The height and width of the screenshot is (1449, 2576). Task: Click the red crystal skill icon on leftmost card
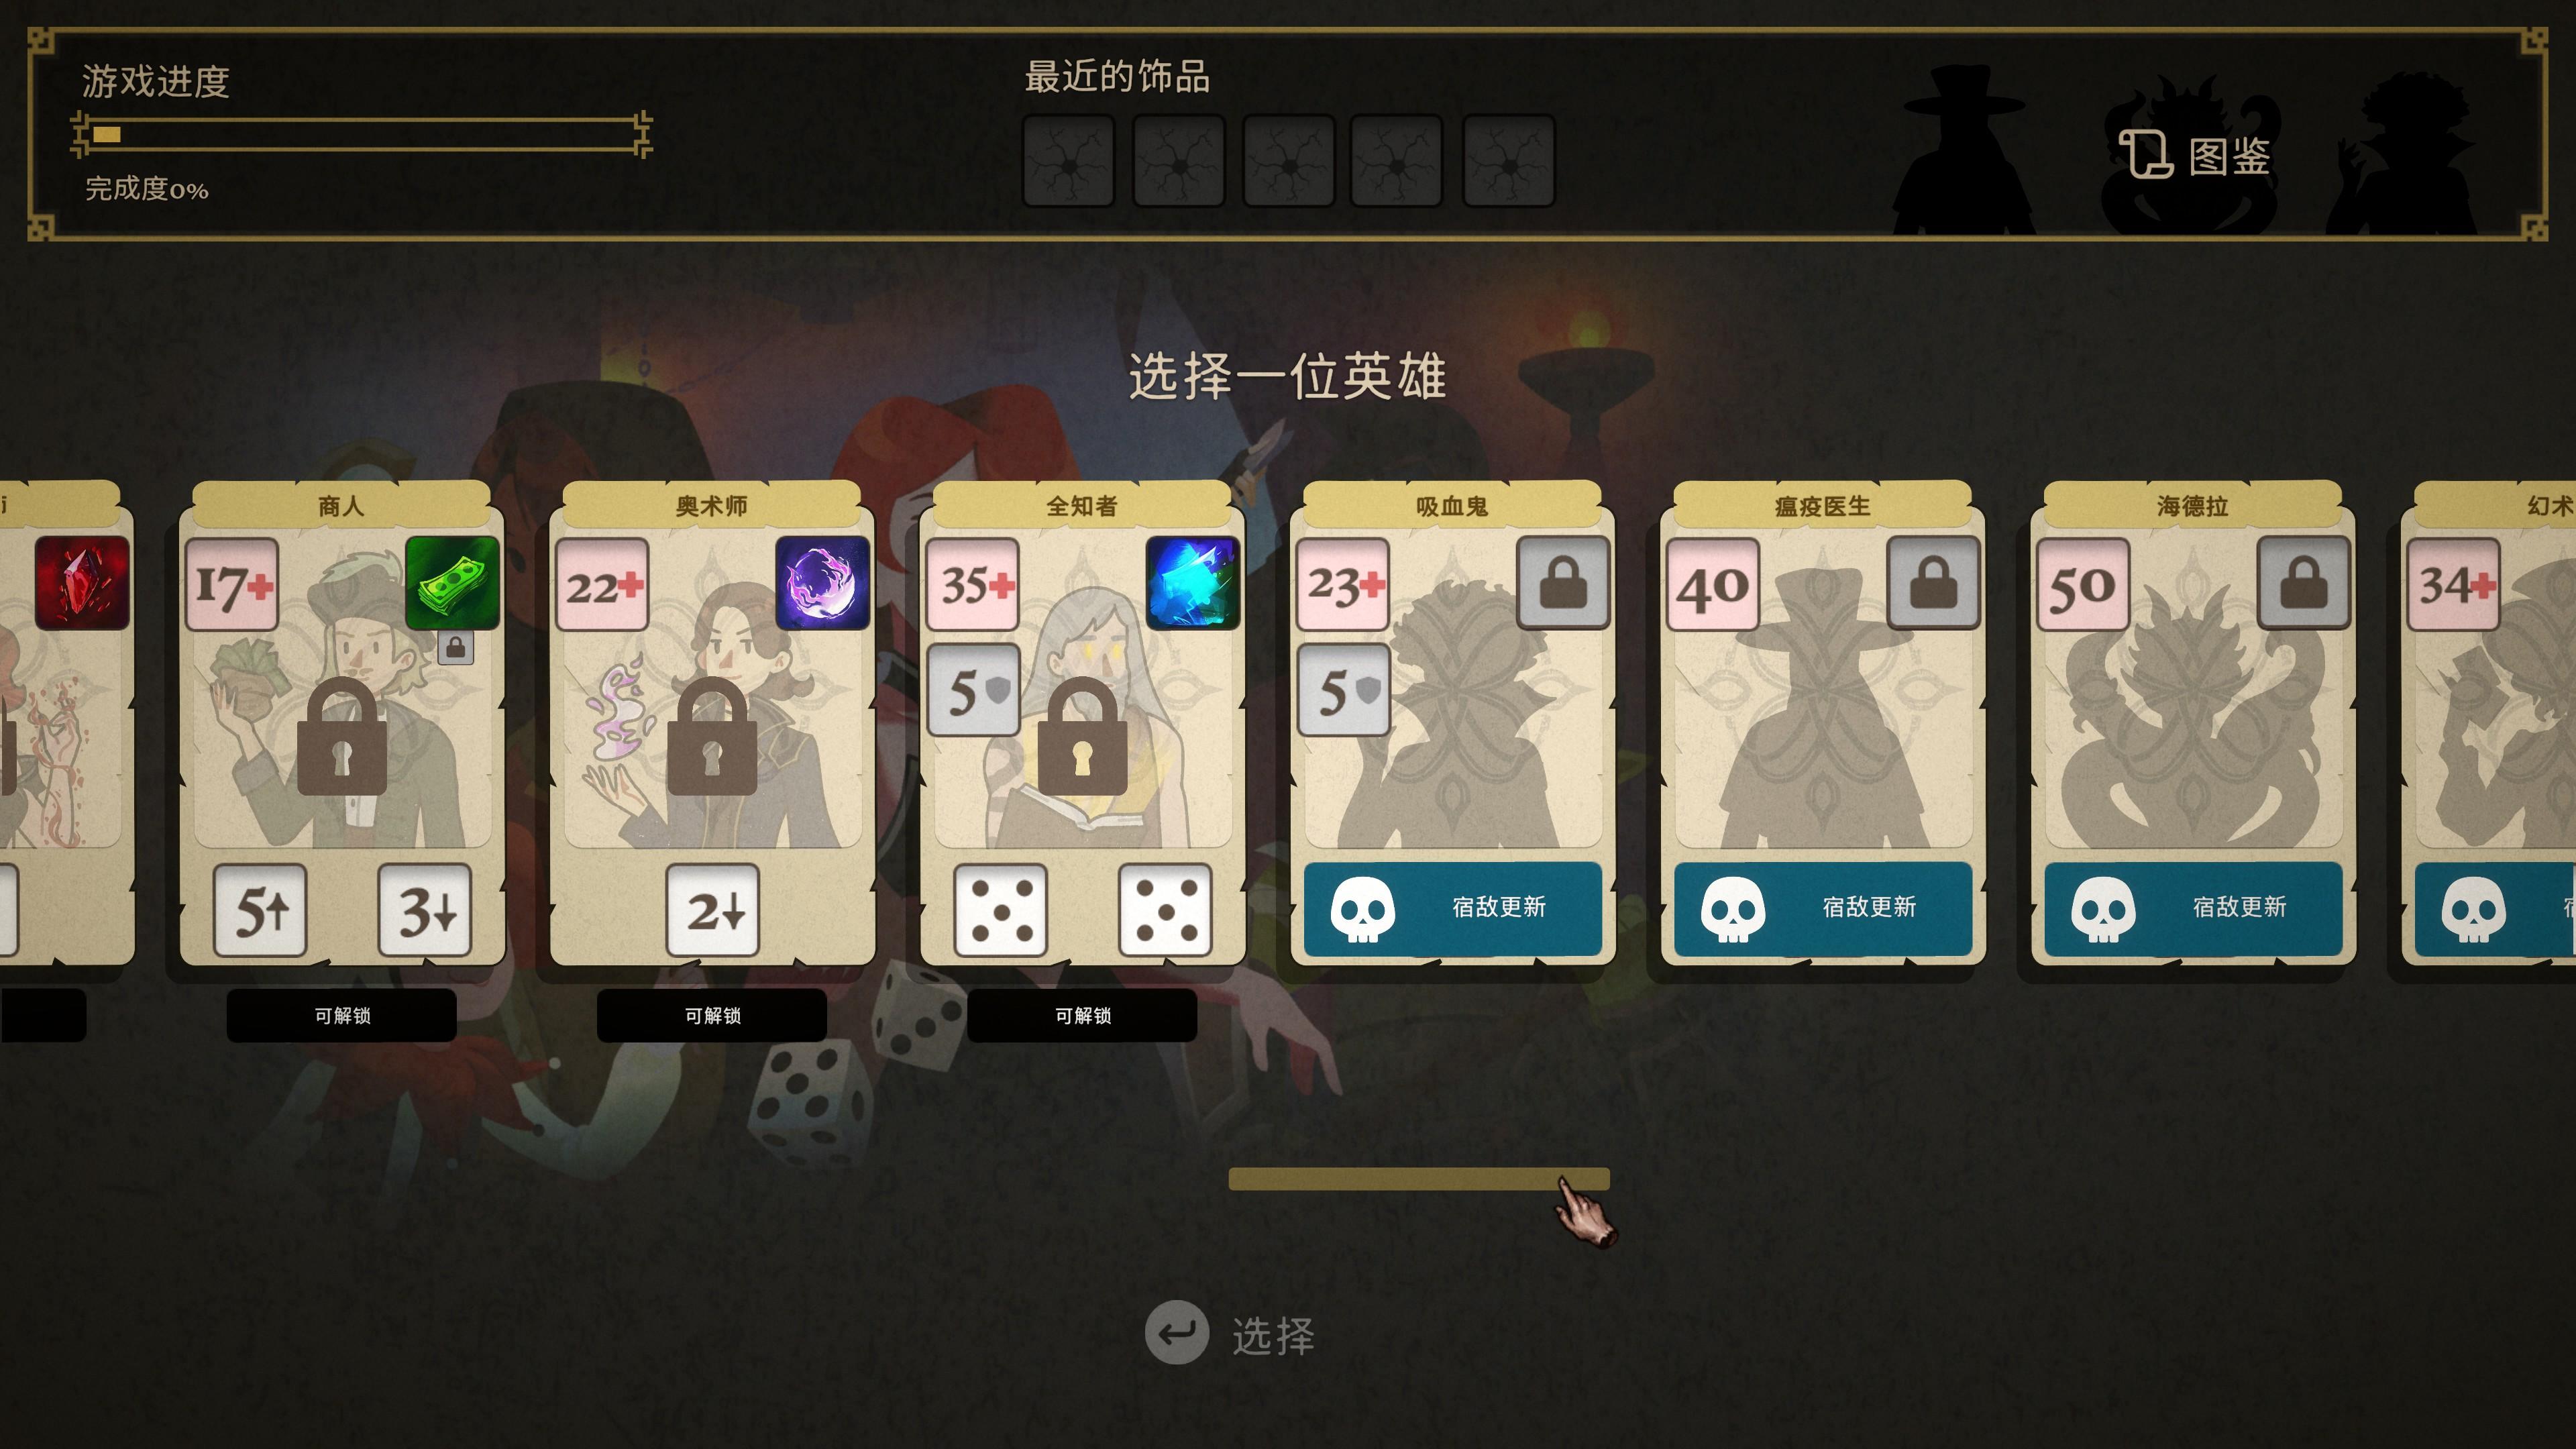point(82,583)
